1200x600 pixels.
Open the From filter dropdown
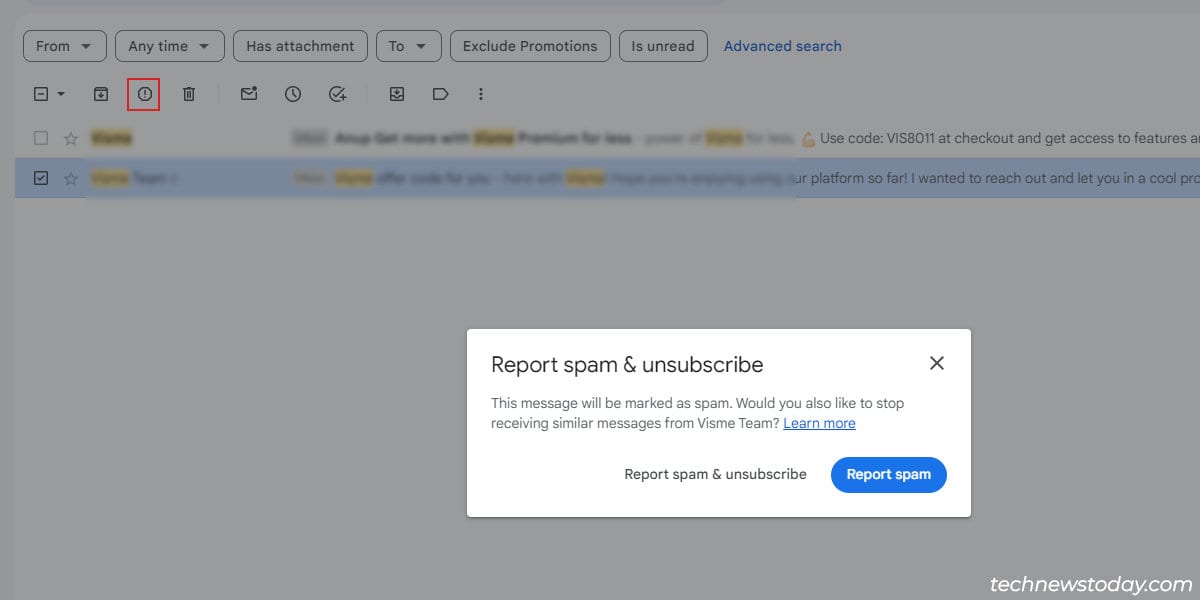click(64, 45)
